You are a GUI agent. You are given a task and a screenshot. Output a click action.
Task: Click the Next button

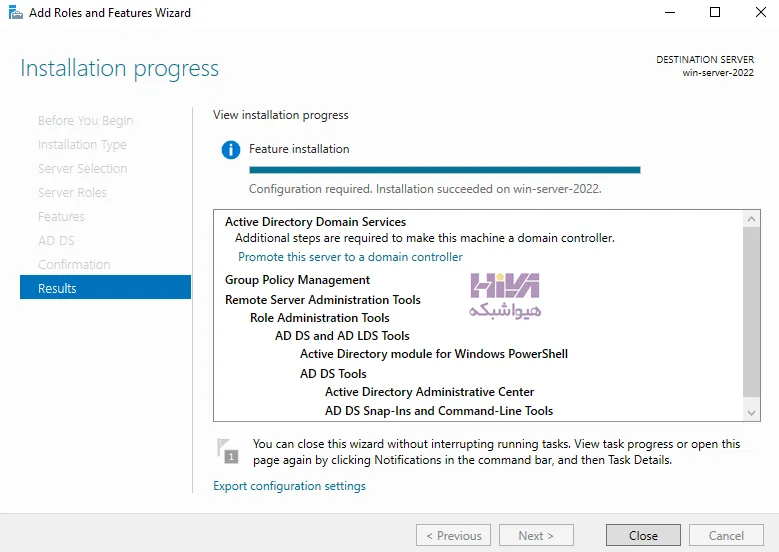[x=536, y=536]
